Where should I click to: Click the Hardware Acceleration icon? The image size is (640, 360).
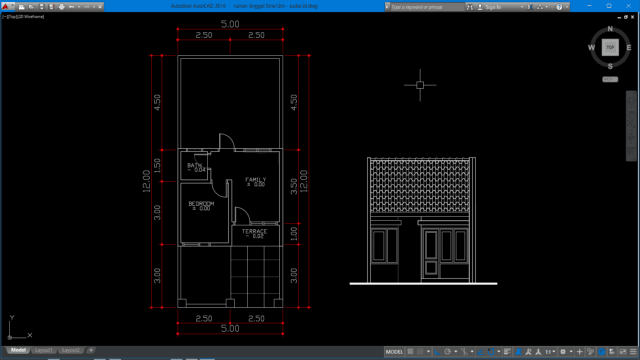[602, 352]
